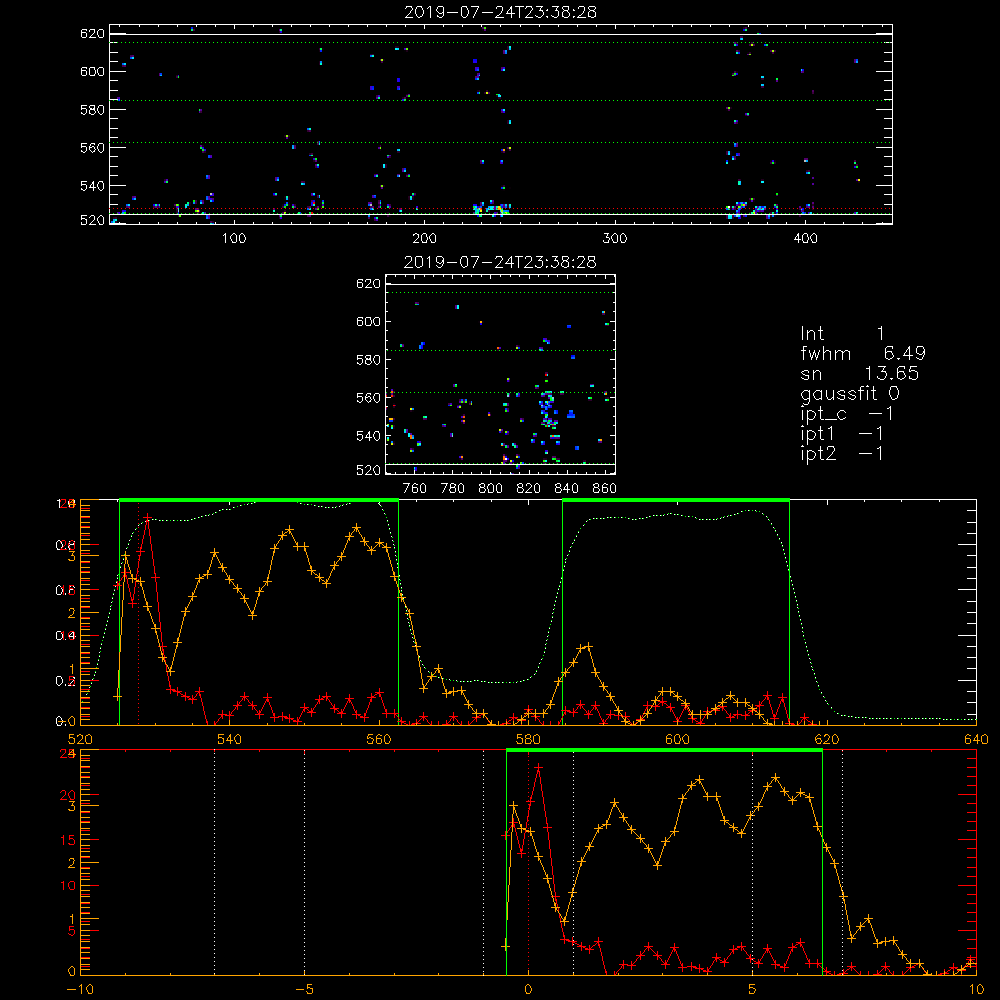
Task: Click y-axis label 540 on top plot
Action: pos(92,186)
